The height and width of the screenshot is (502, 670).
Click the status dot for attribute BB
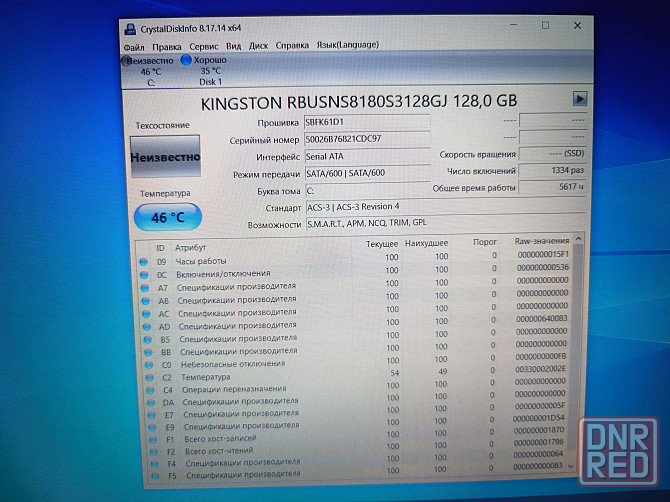tap(148, 352)
